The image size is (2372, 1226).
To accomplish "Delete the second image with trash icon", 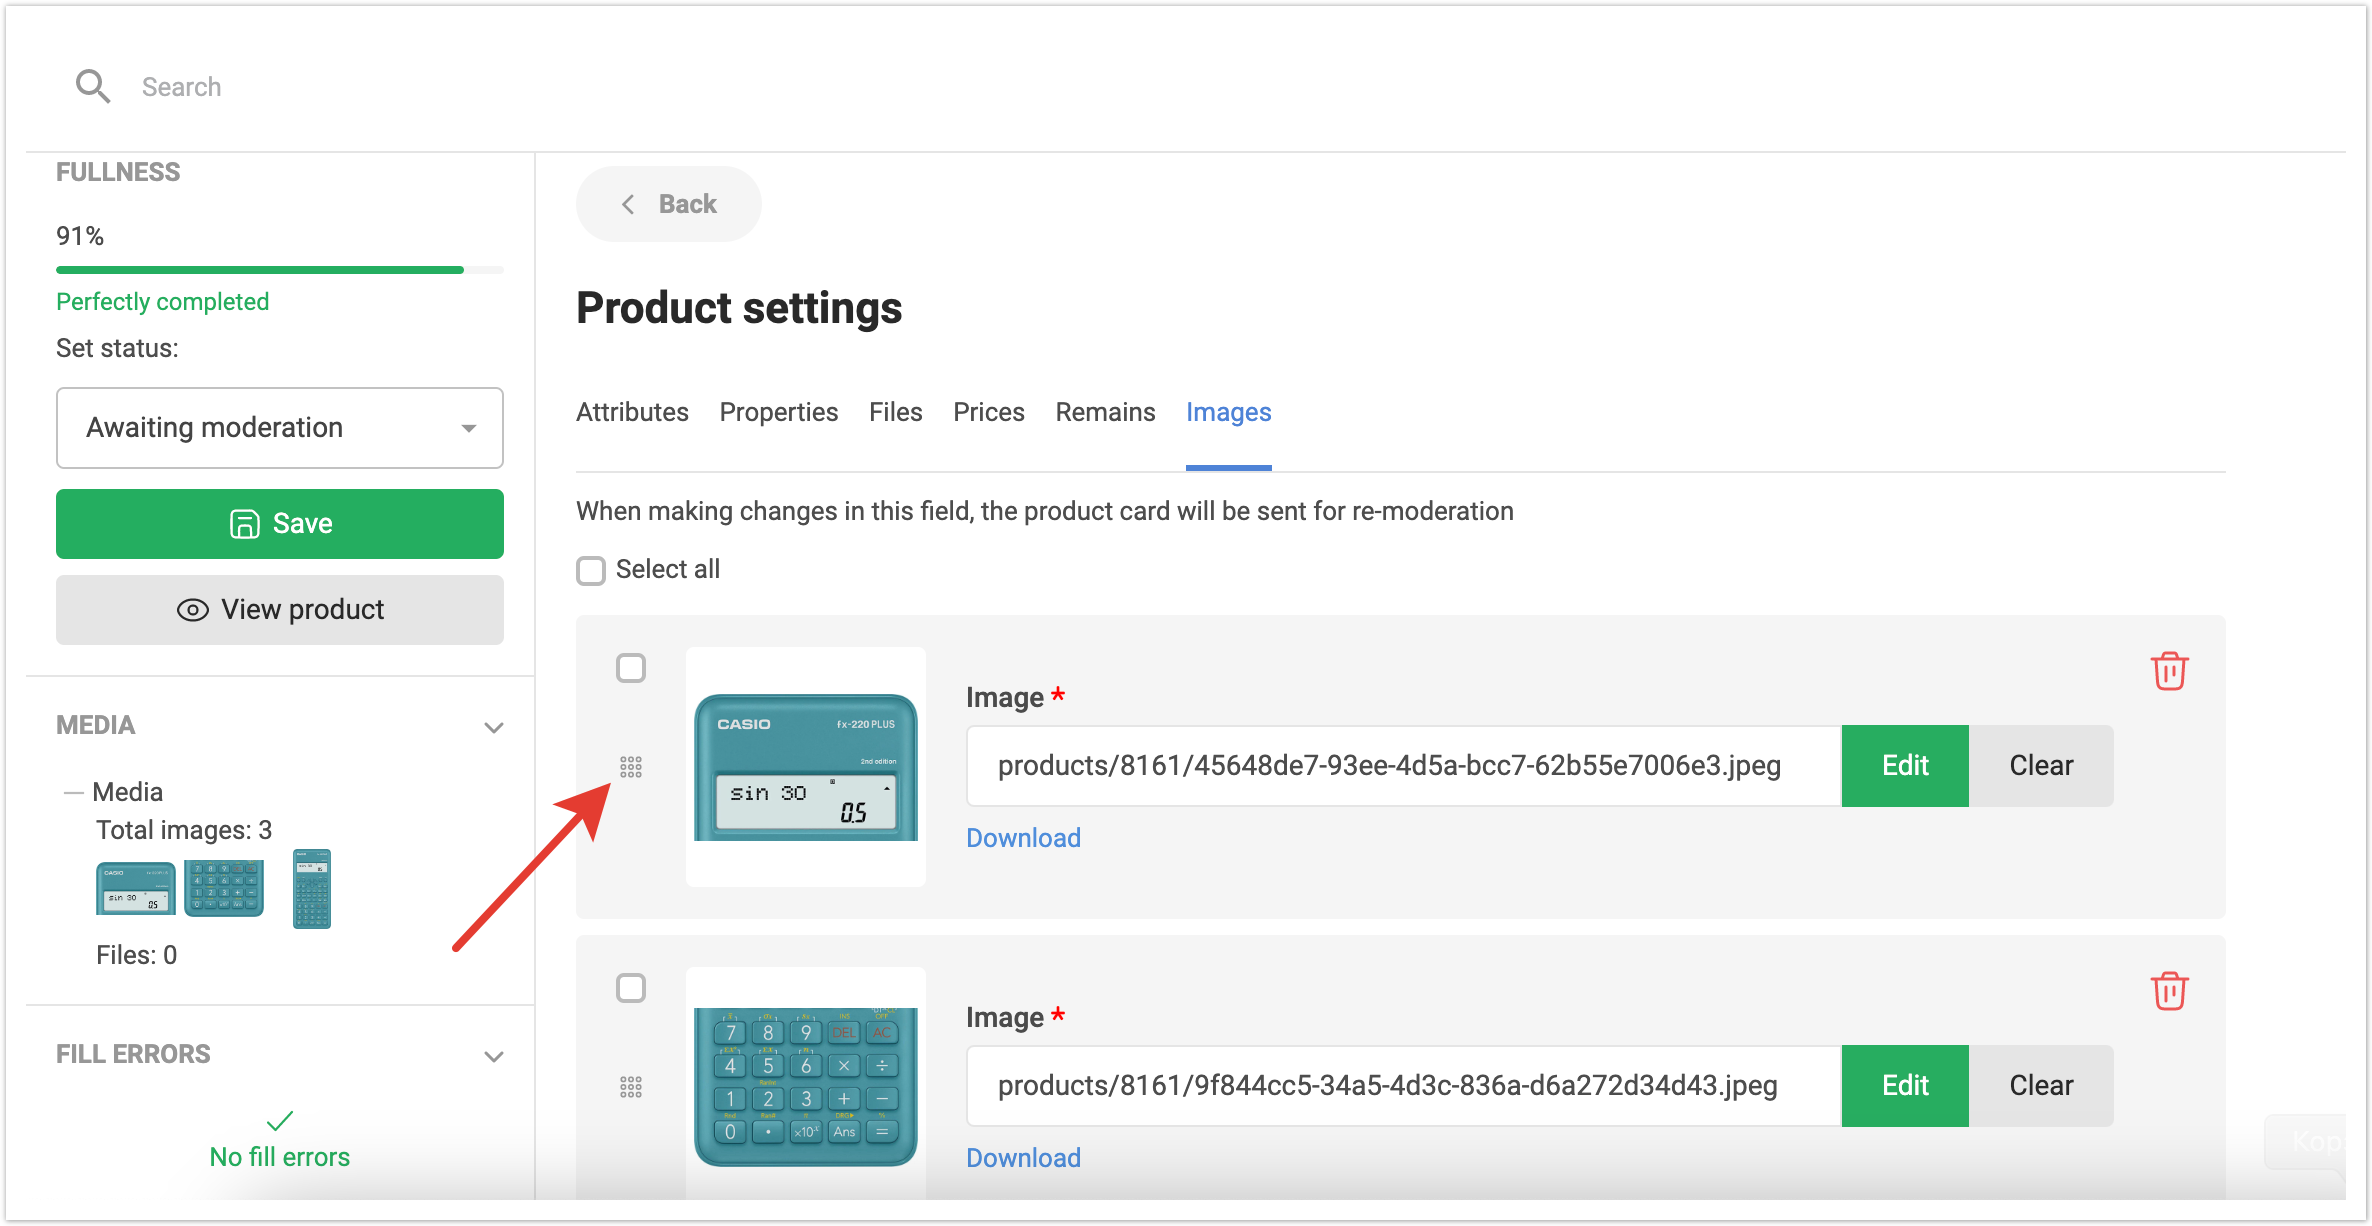I will pyautogui.click(x=2169, y=991).
